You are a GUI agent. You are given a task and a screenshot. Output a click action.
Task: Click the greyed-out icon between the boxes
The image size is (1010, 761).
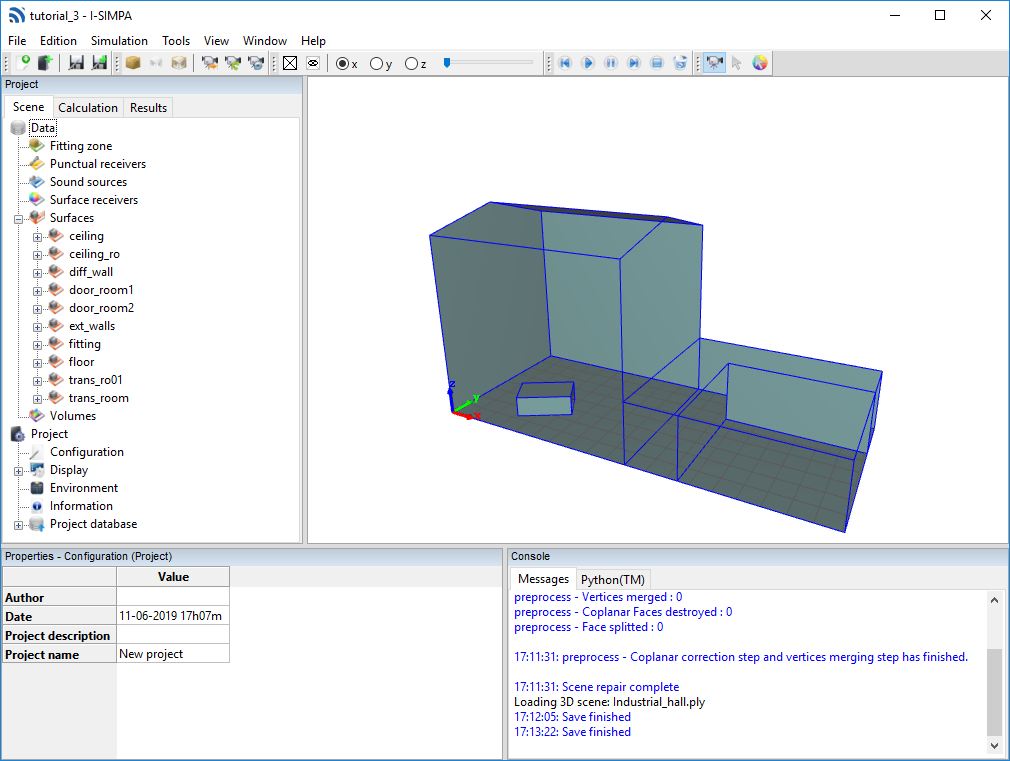(x=156, y=63)
